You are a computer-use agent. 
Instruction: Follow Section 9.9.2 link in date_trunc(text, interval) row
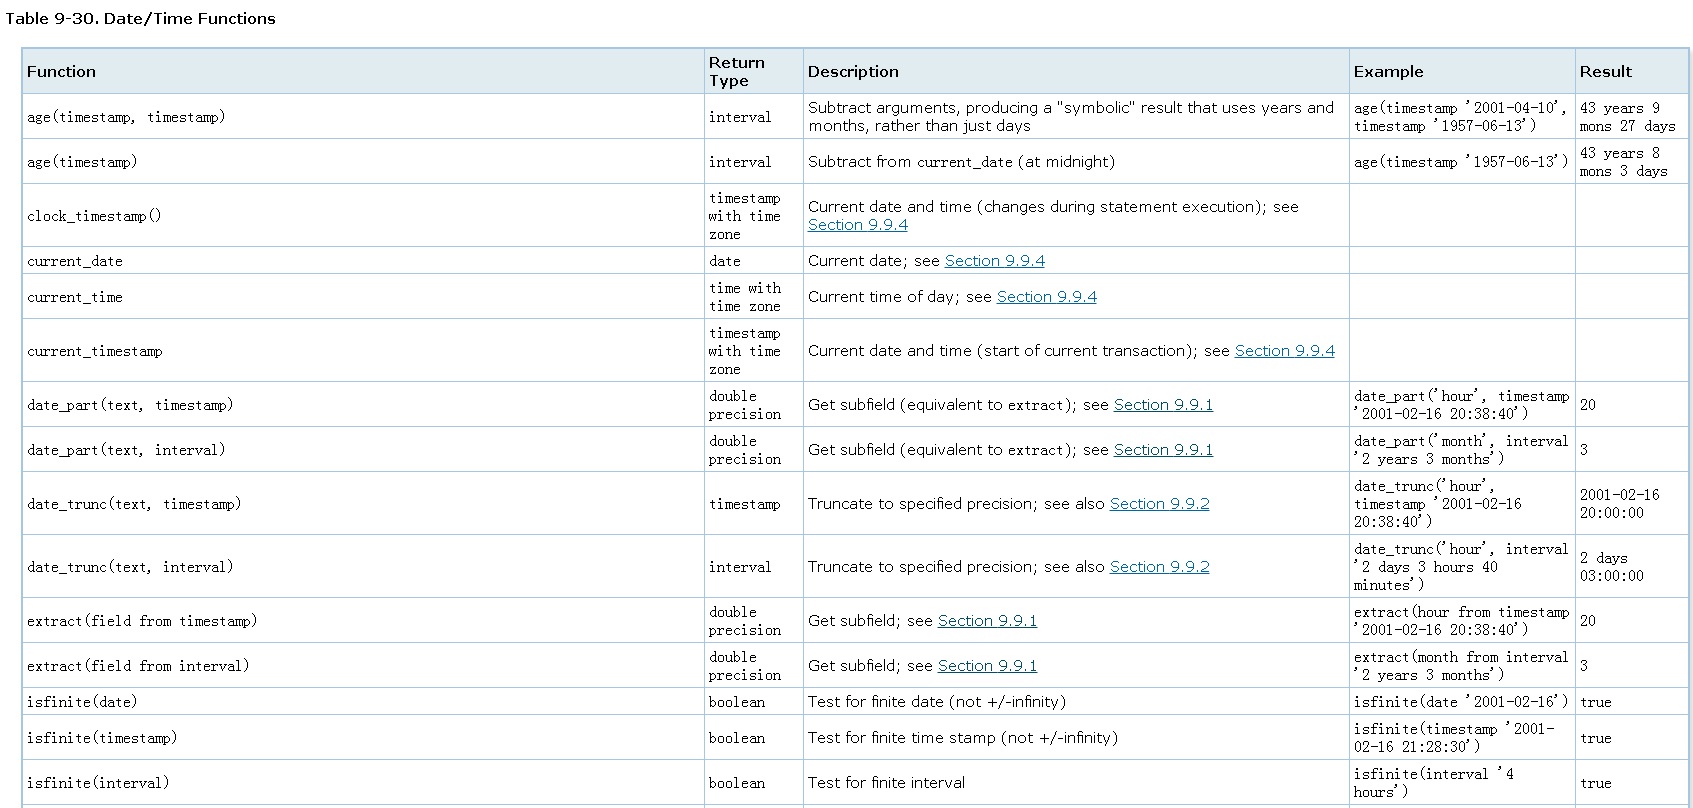(1160, 567)
